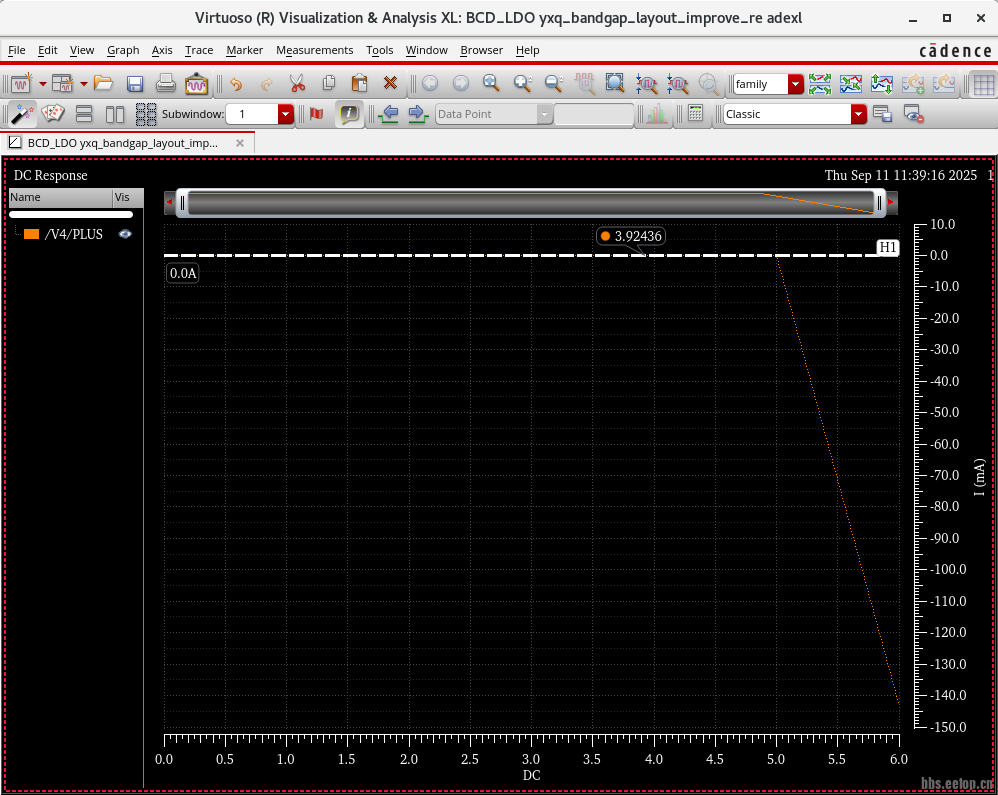Open the playing cards layout icon
This screenshot has width=998, height=795.
point(53,114)
